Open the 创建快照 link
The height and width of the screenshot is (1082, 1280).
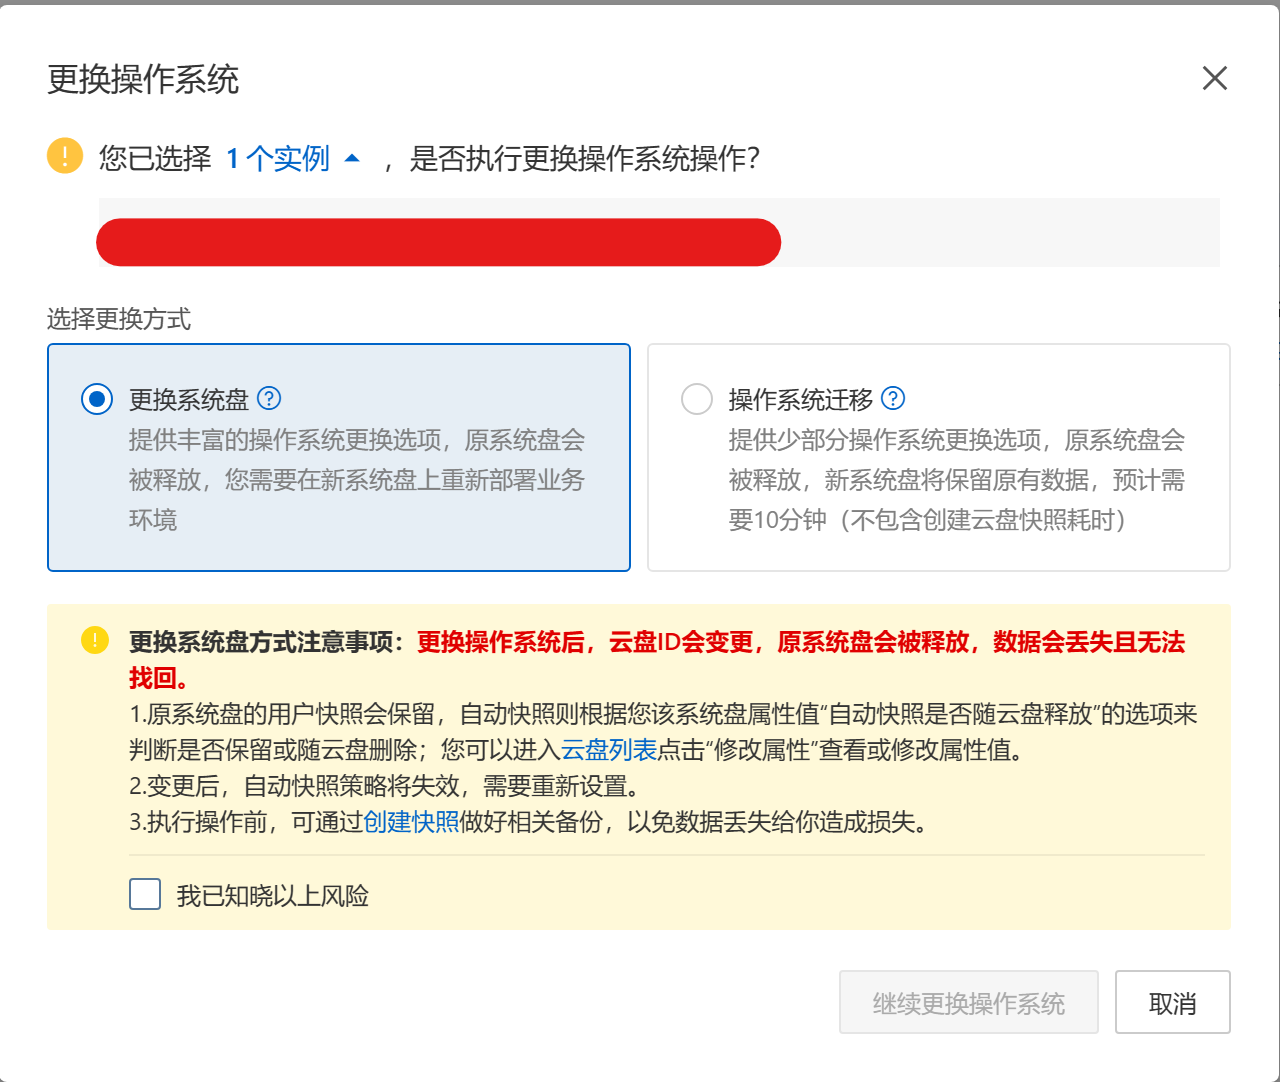pos(411,822)
